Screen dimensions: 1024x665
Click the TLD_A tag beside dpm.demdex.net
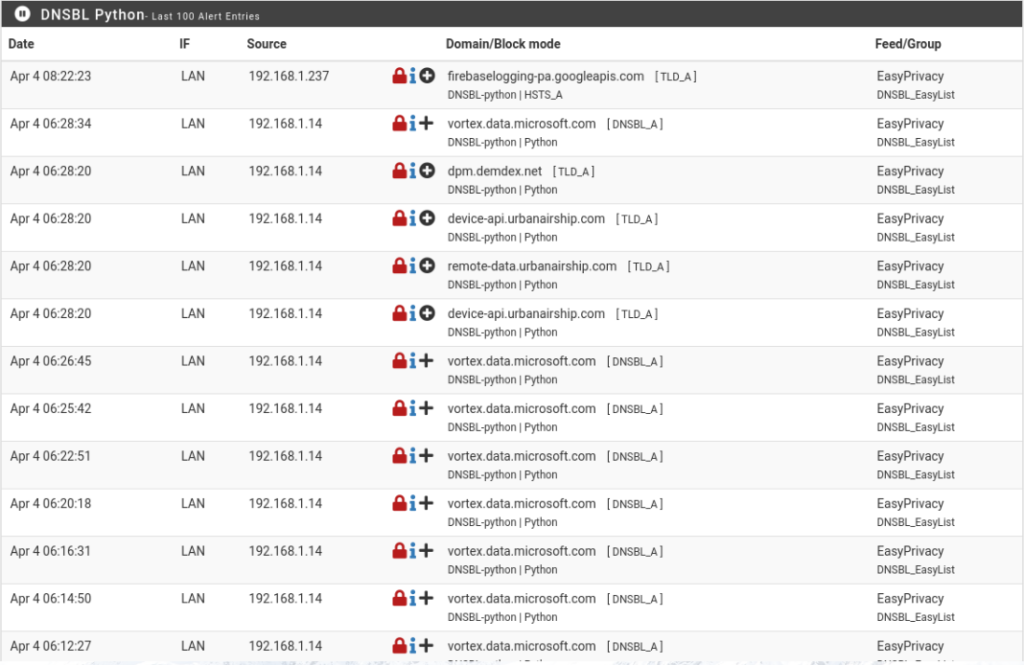[x=573, y=172]
